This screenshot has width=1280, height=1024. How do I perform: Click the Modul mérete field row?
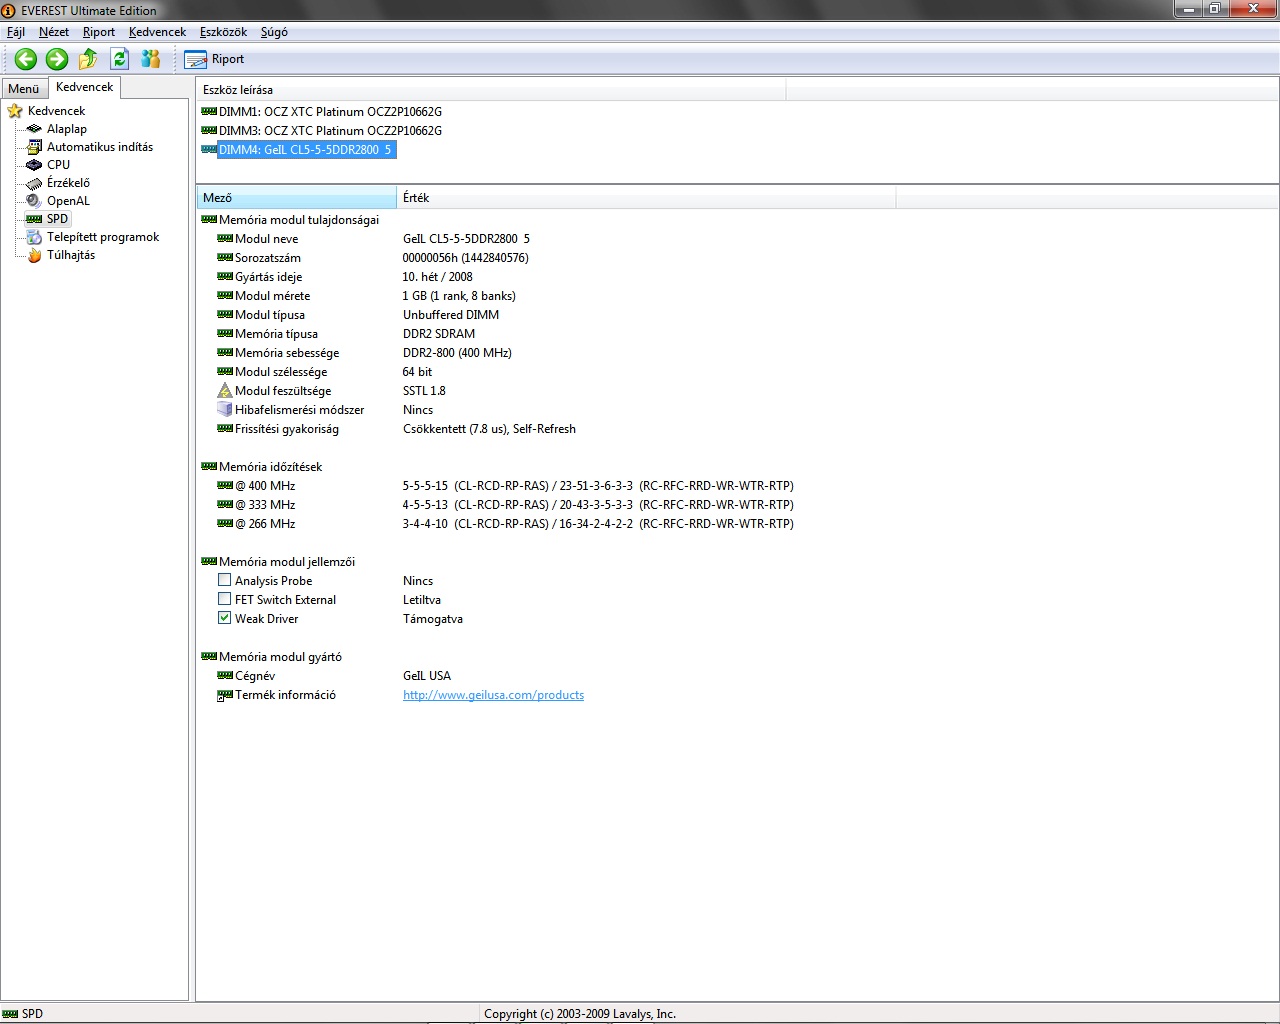tap(366, 296)
